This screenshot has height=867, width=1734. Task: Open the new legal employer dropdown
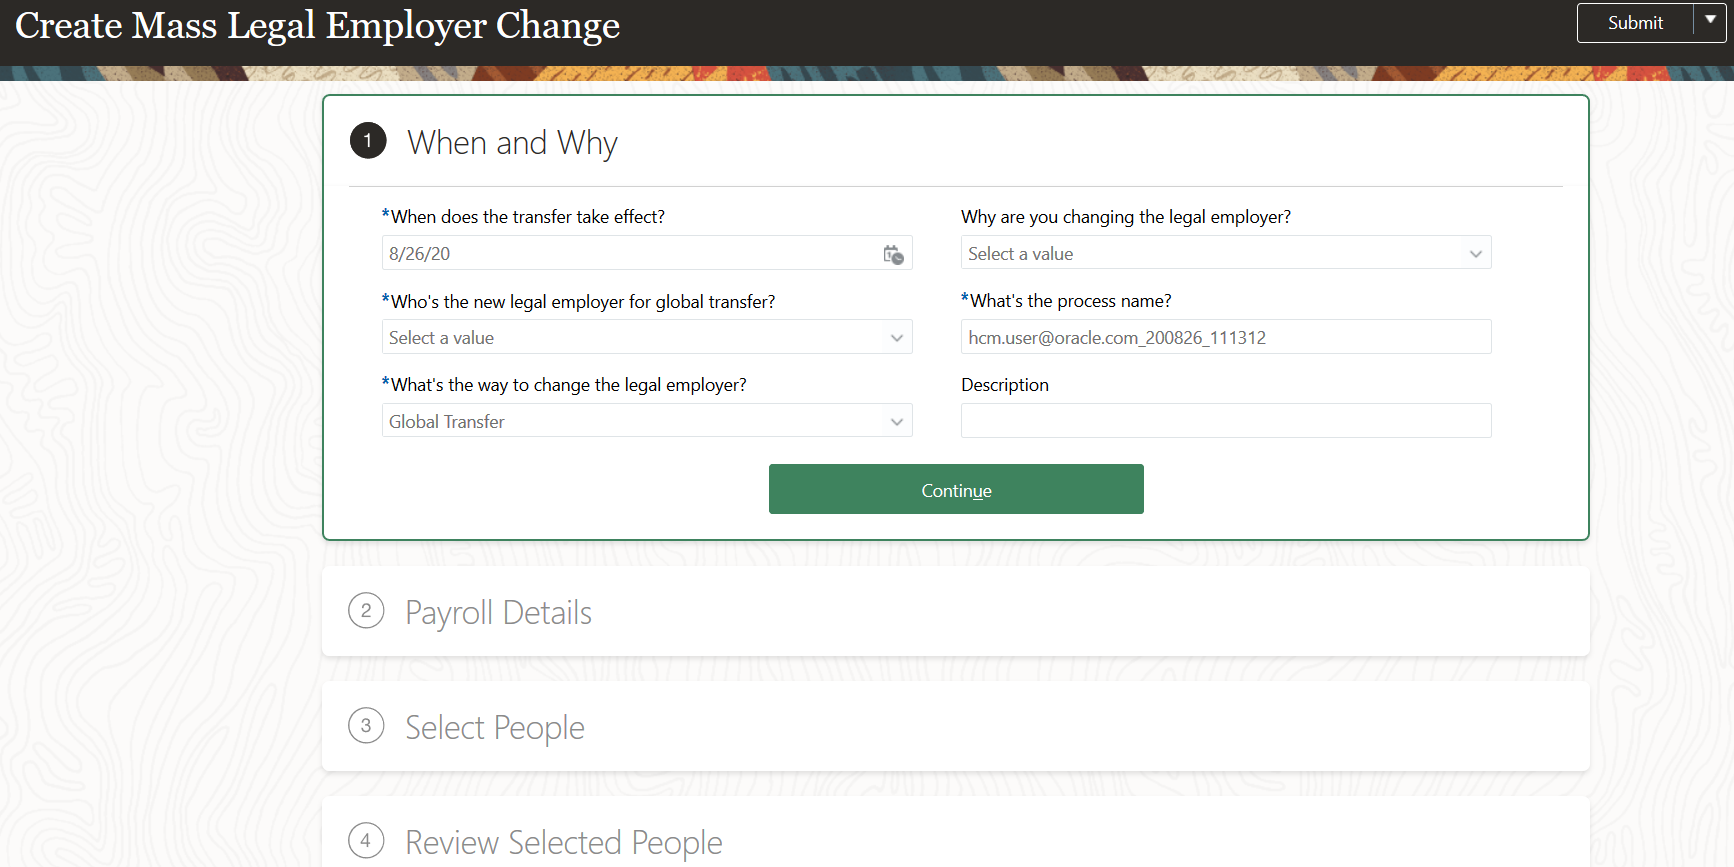click(896, 338)
